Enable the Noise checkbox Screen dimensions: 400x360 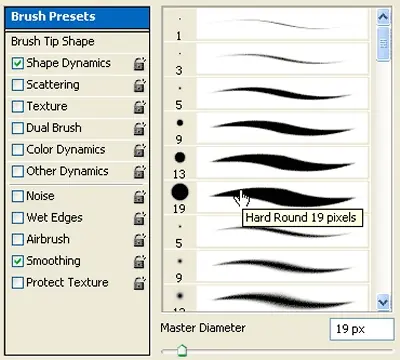(x=18, y=196)
